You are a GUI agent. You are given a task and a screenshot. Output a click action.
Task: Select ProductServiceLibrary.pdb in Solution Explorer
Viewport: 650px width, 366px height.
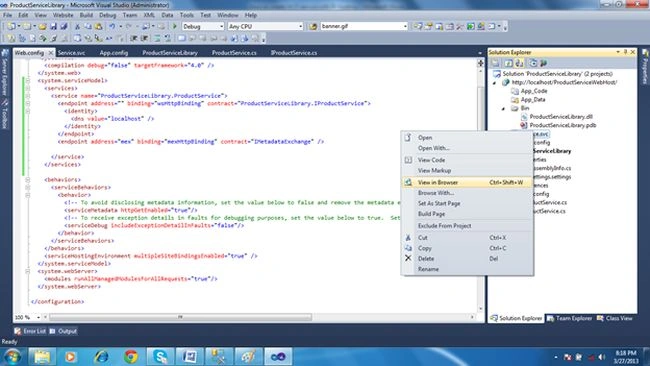563,125
